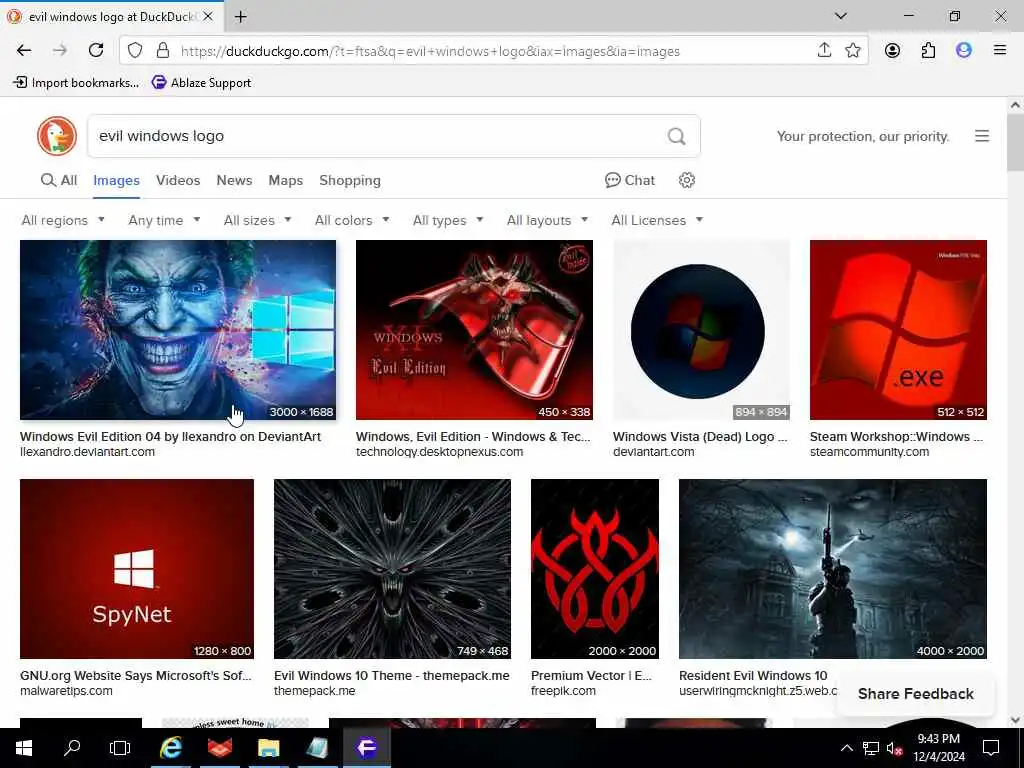1024x768 pixels.
Task: Open the Windows Vista Dead Logo thumbnail
Action: [701, 330]
